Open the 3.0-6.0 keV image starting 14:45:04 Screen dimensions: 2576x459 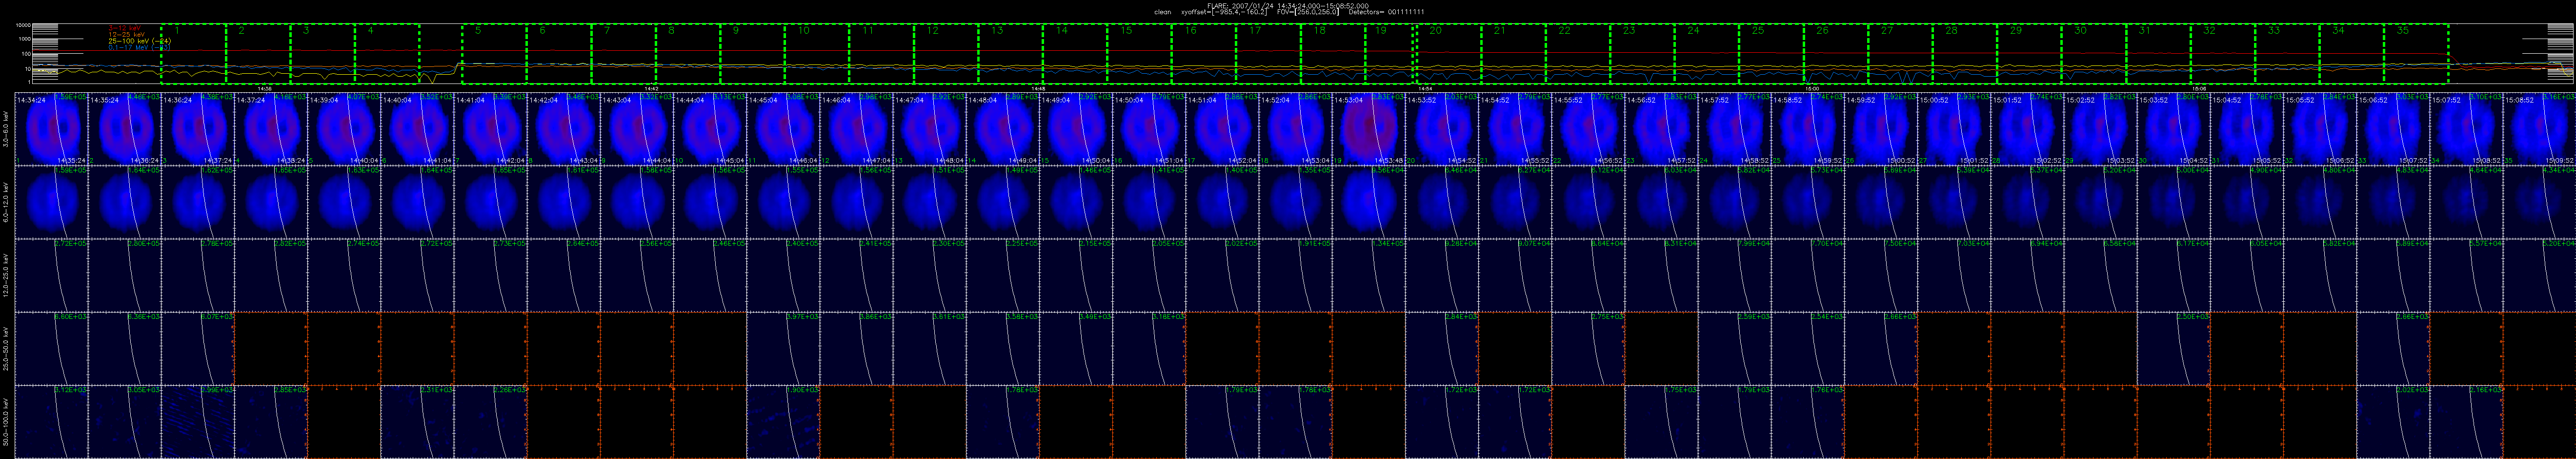tap(783, 130)
